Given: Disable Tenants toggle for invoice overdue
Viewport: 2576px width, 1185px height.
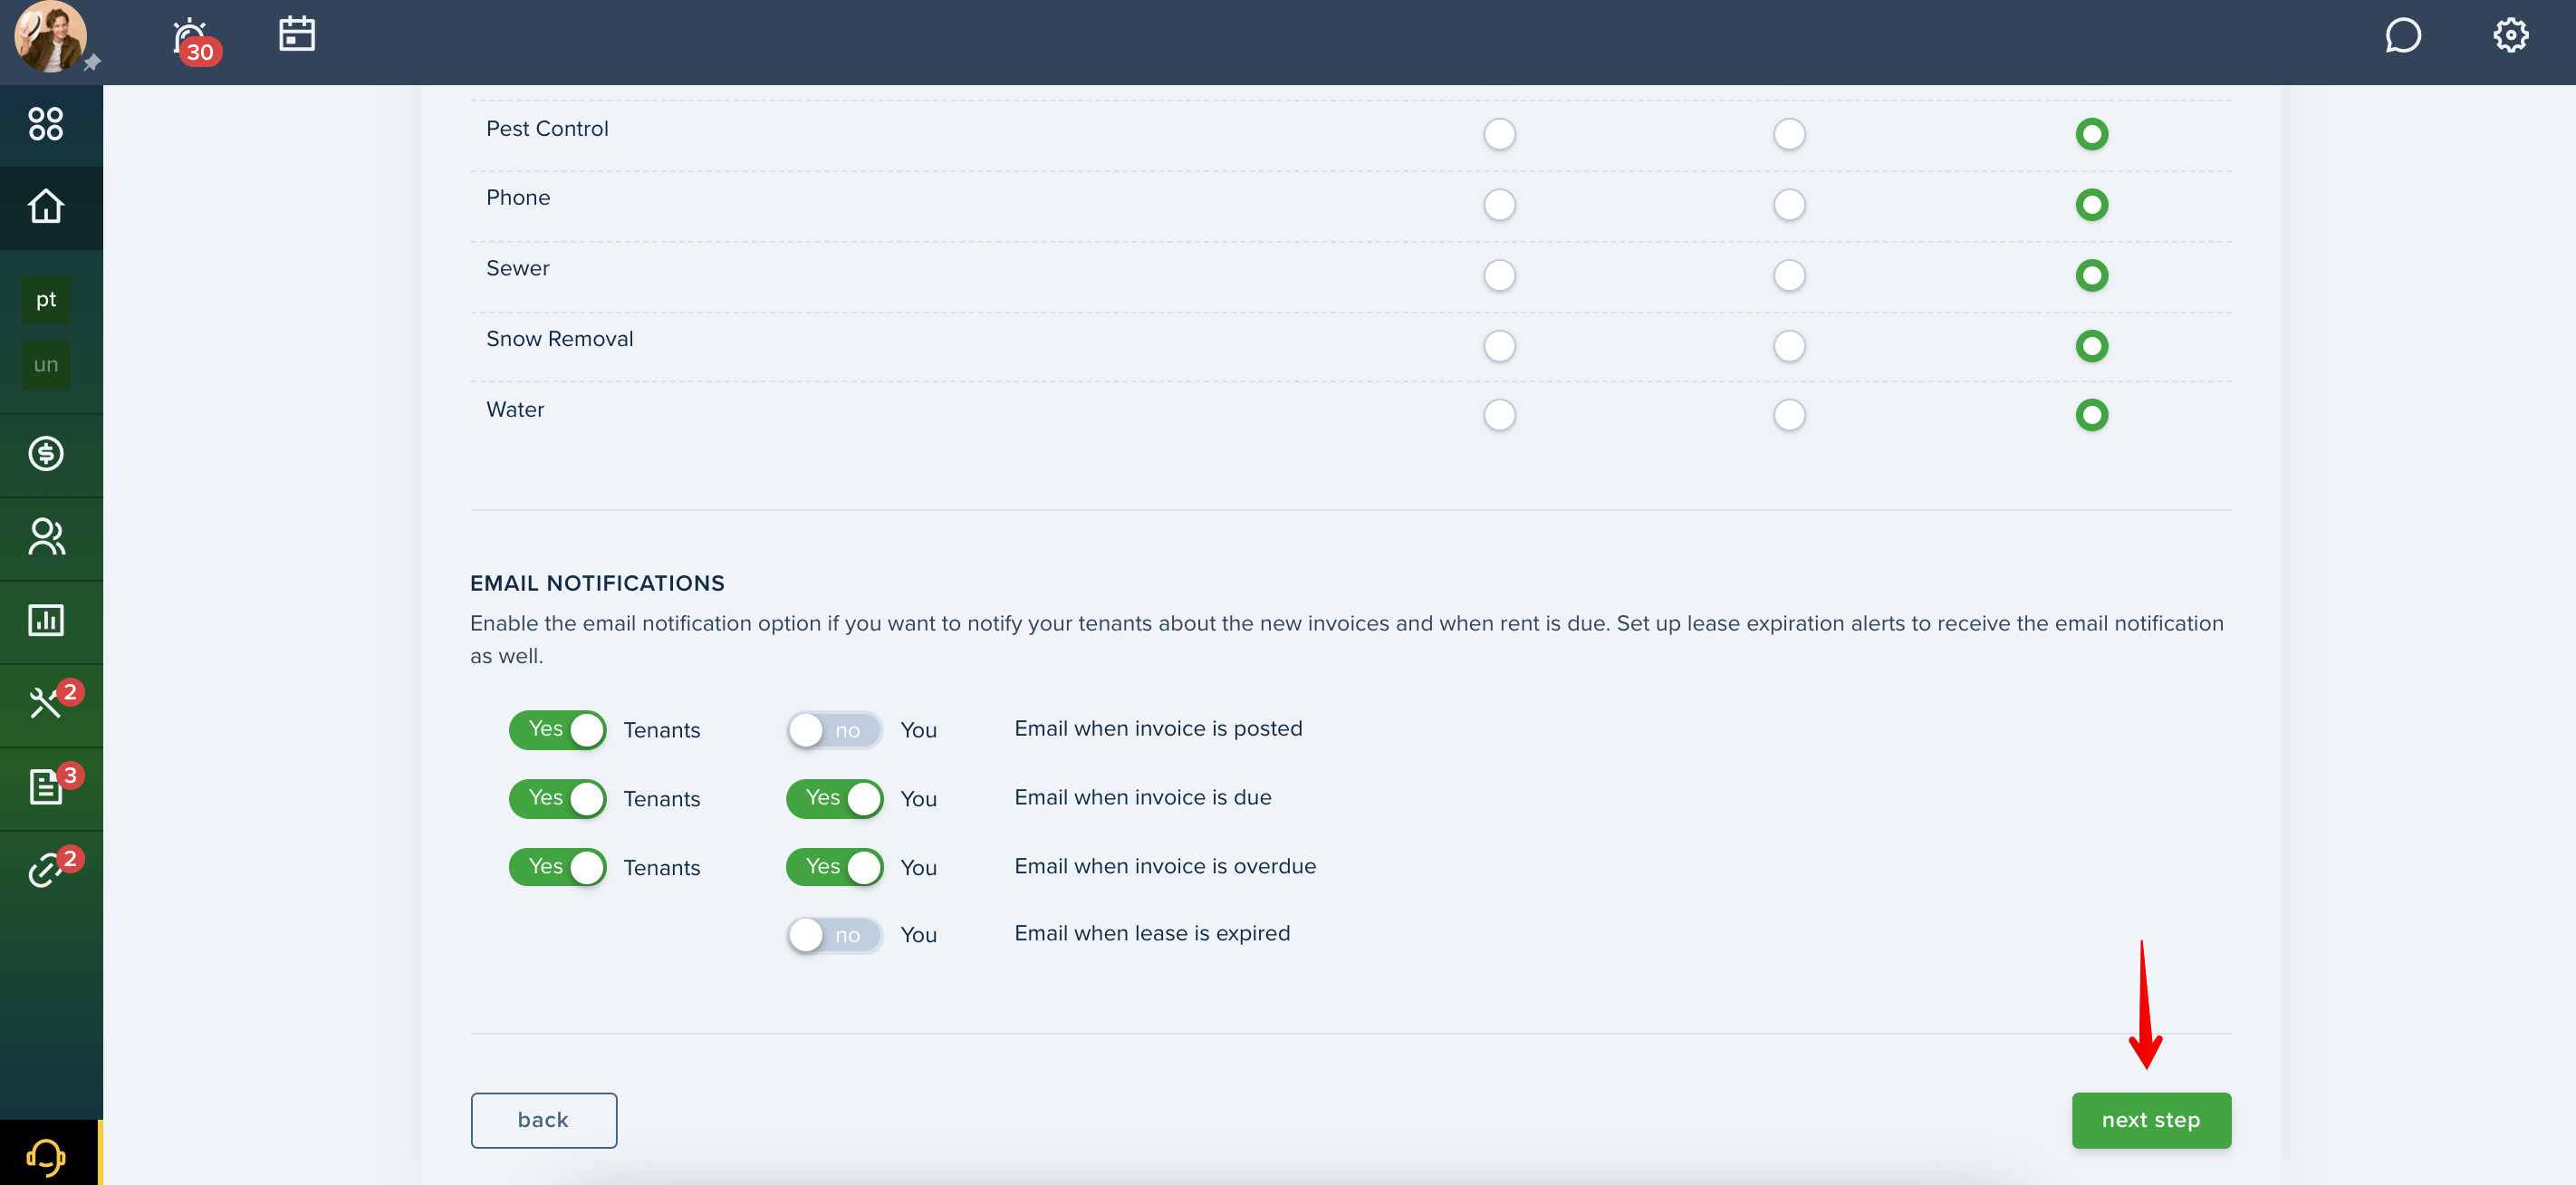Looking at the screenshot, I should (x=558, y=867).
